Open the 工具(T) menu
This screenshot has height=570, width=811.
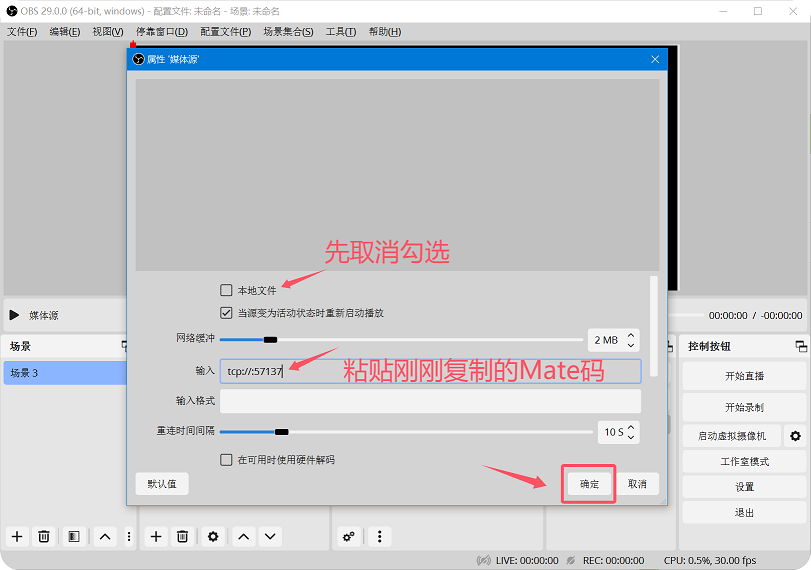pyautogui.click(x=341, y=32)
